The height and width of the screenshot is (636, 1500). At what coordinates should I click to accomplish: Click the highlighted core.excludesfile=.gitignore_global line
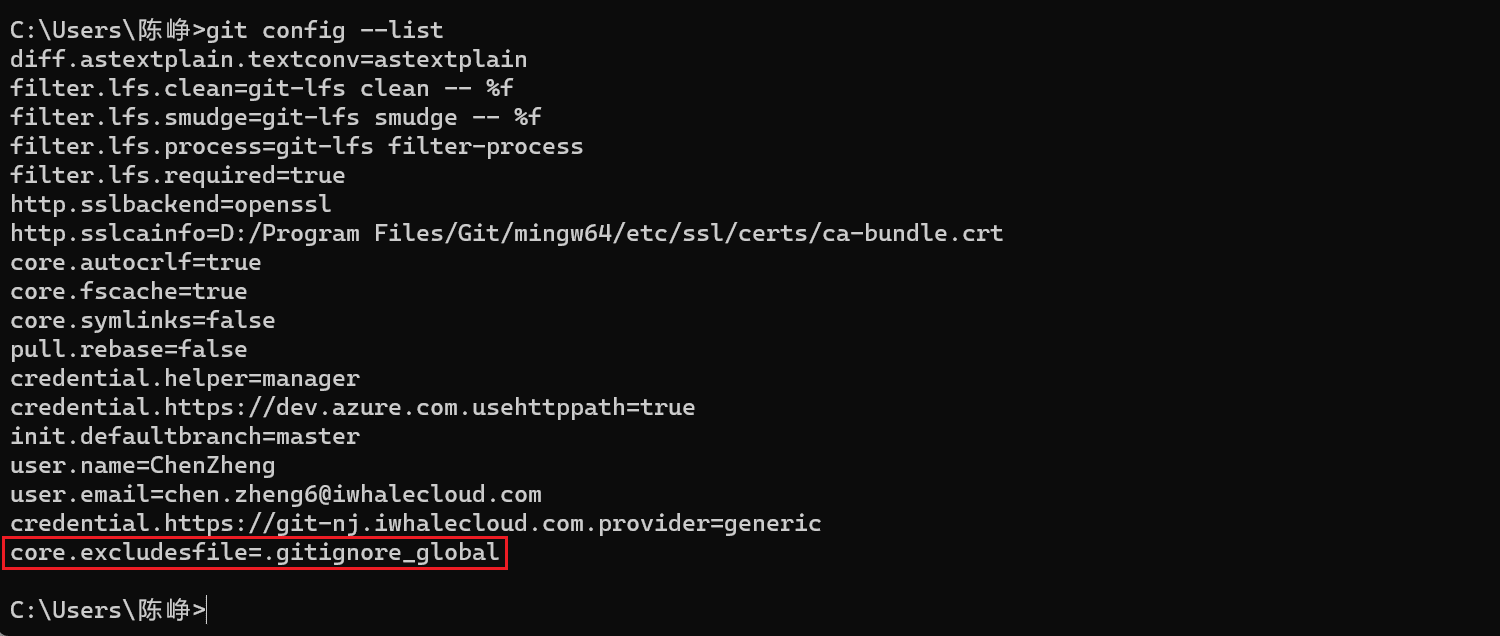click(x=255, y=553)
